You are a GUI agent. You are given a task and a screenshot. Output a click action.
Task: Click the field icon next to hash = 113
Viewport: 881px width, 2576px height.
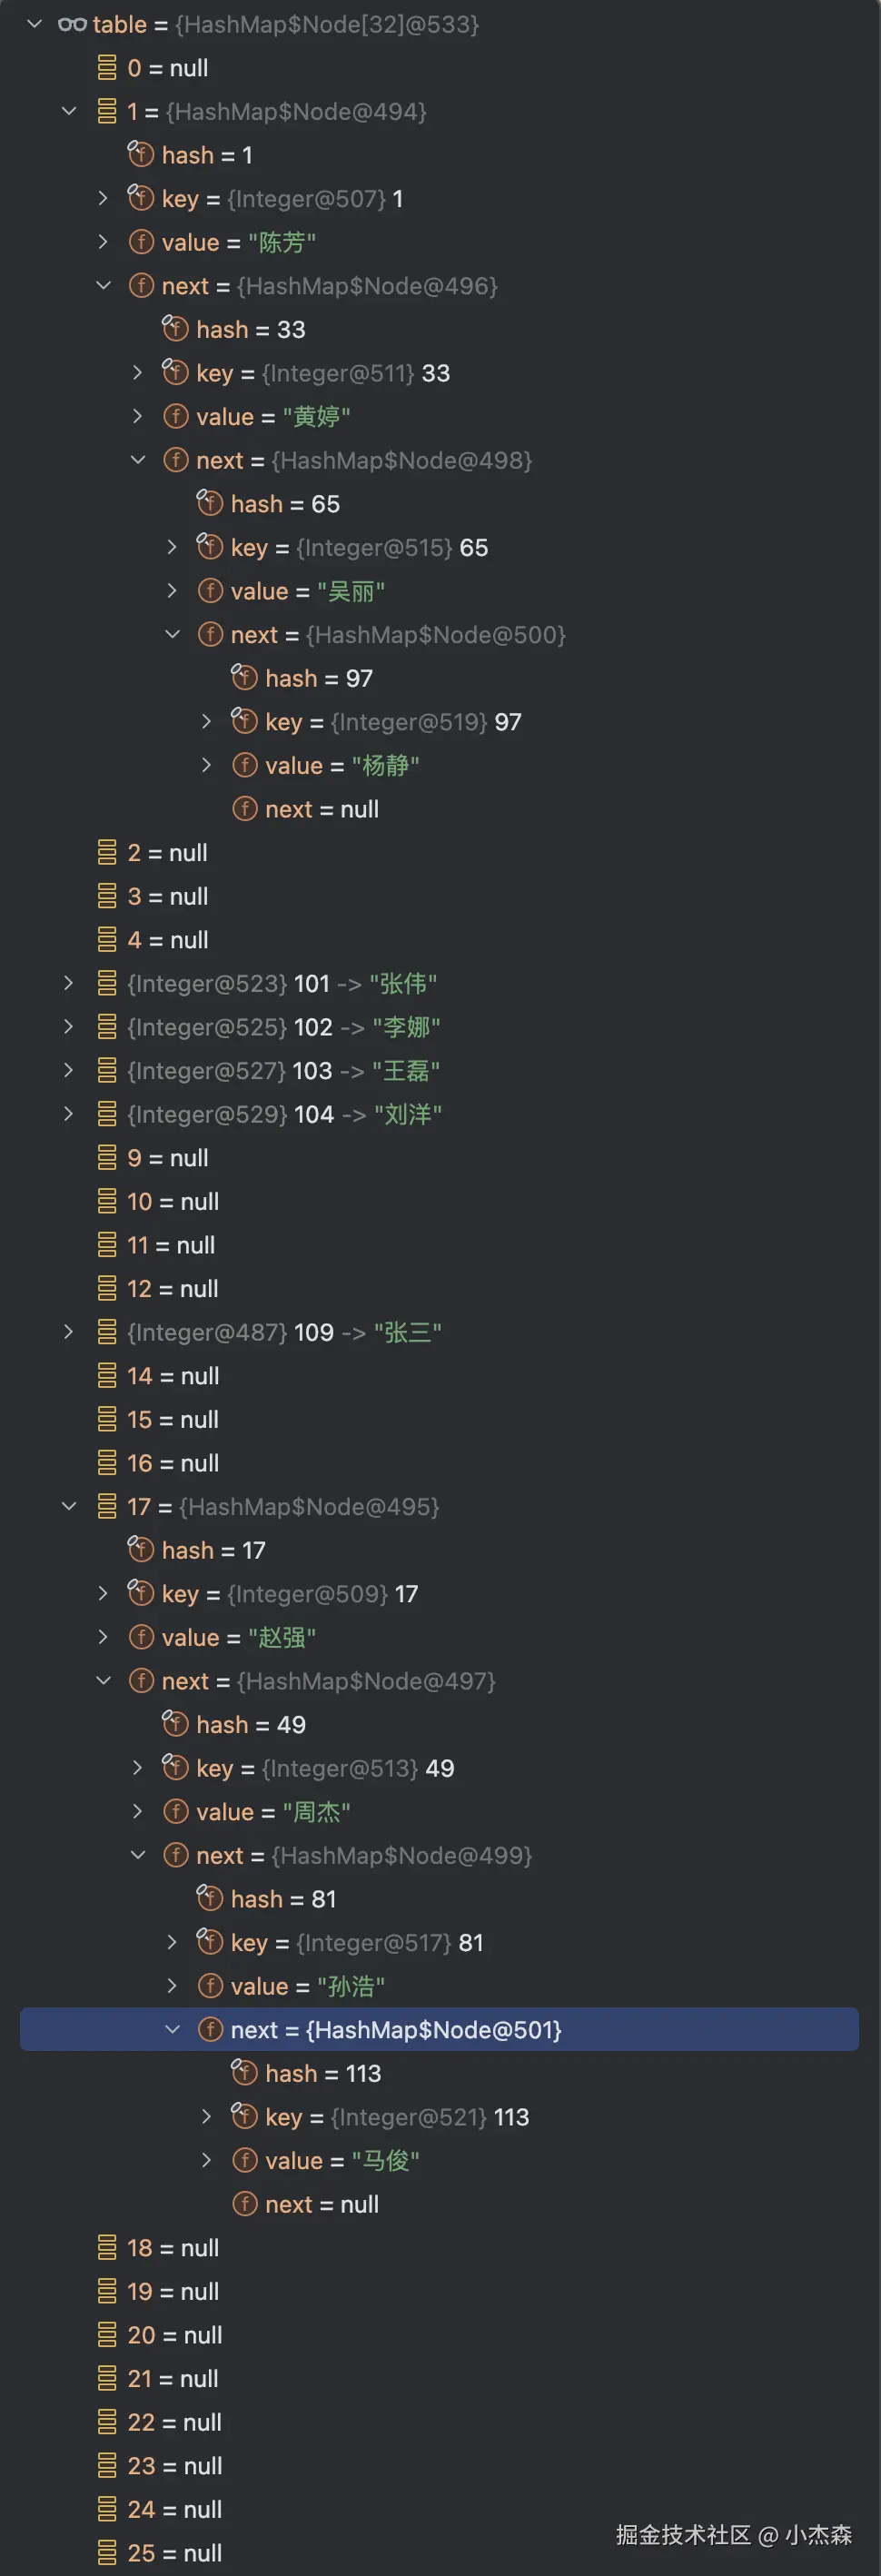(x=245, y=2073)
